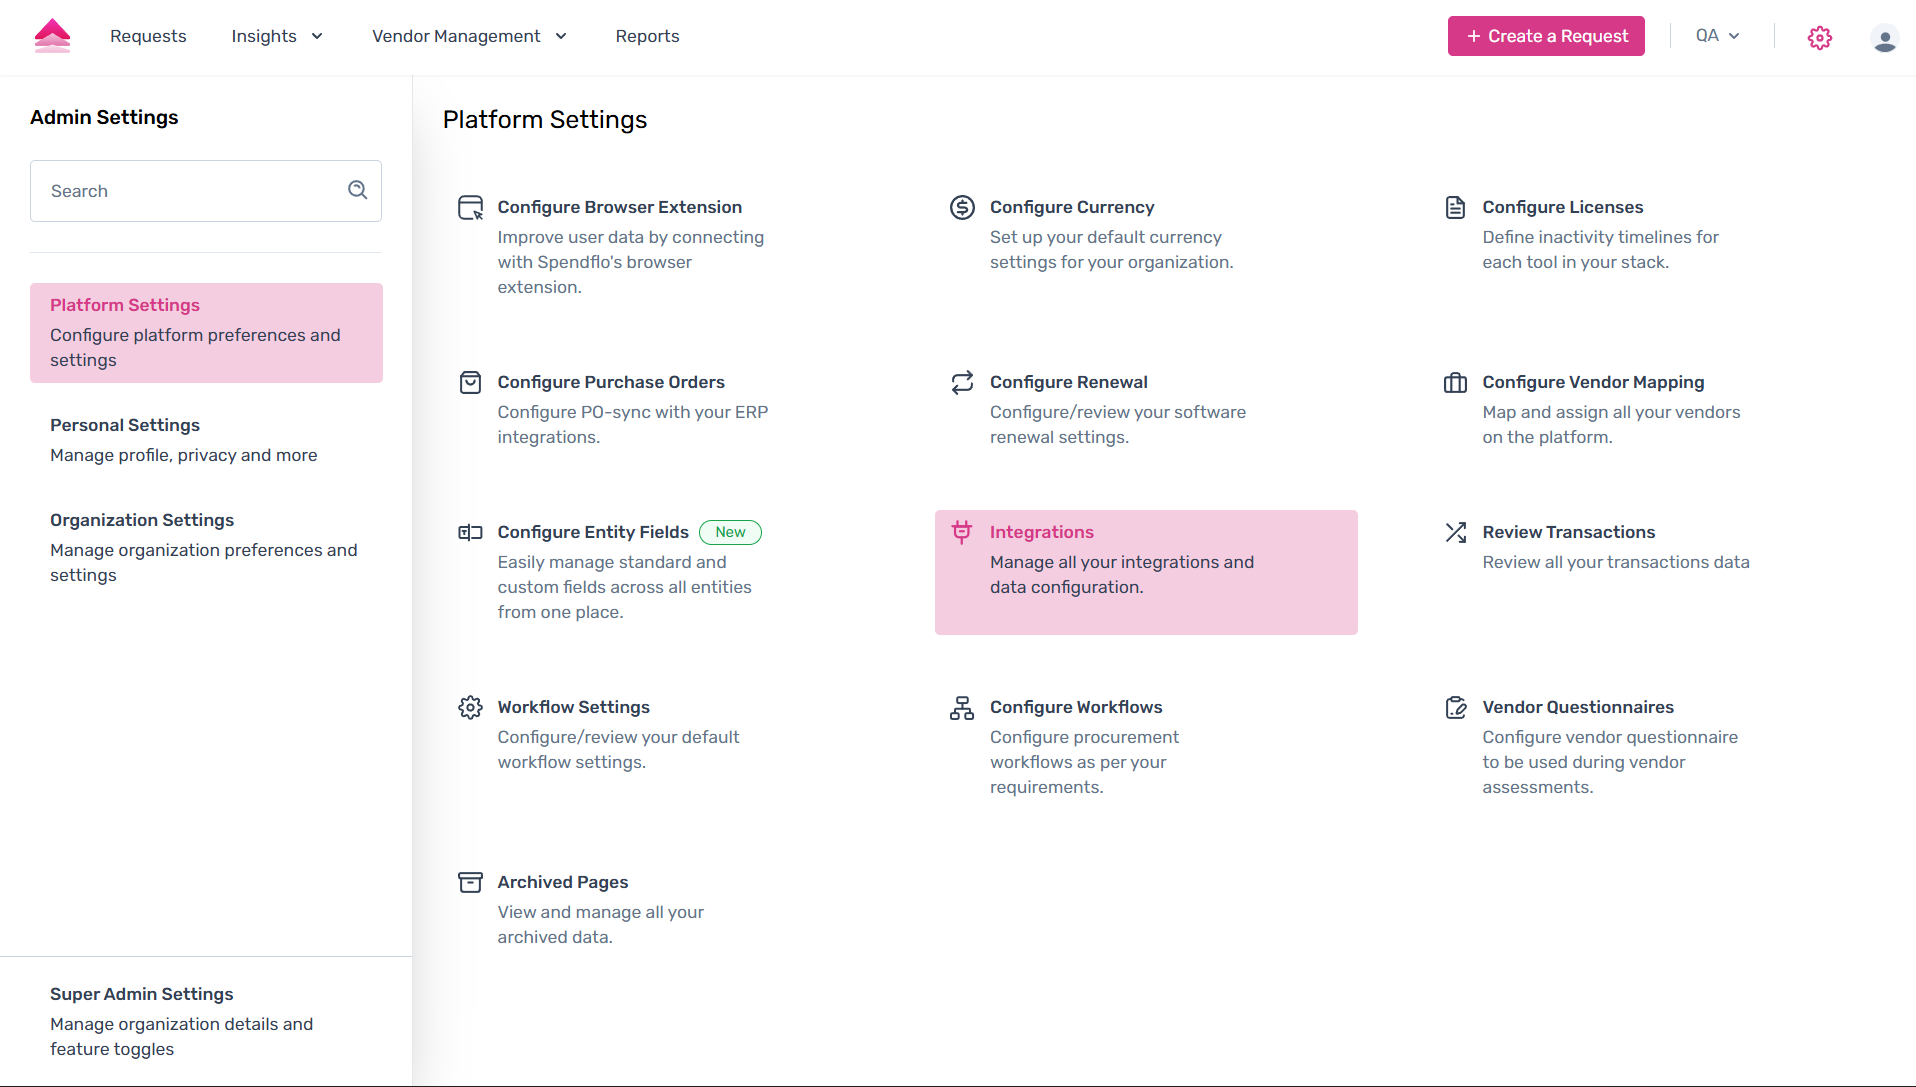Viewport: 1916px width, 1087px height.
Task: Open the settings gear icon in header
Action: pyautogui.click(x=1819, y=38)
